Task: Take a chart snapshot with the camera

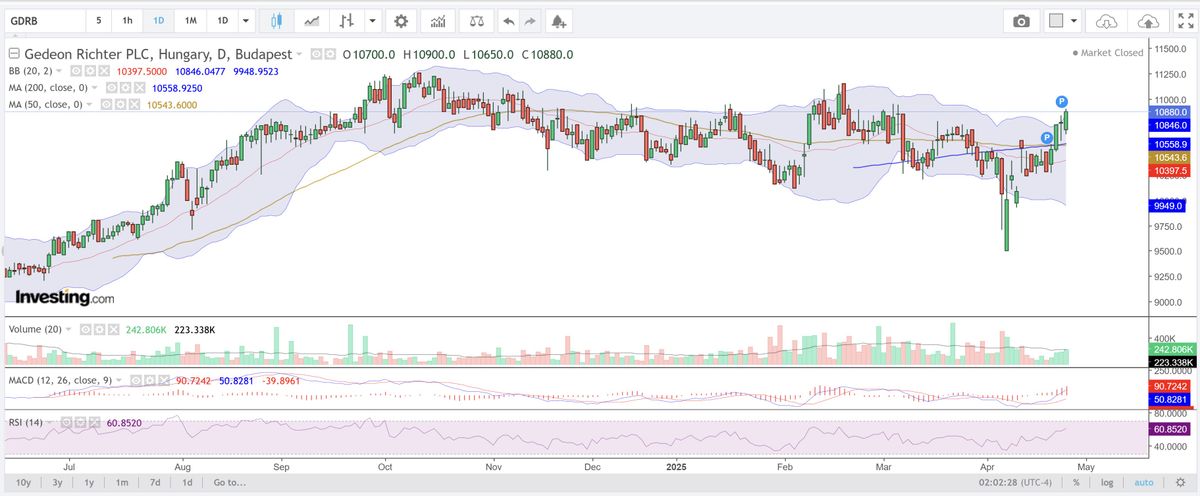Action: (1021, 21)
